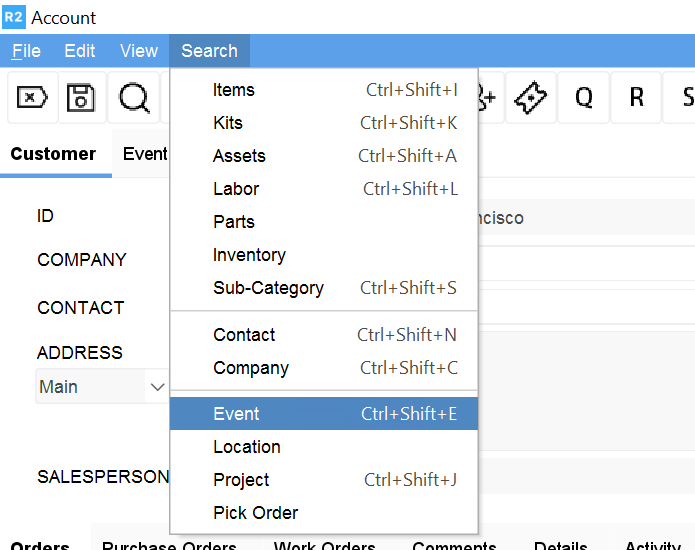Click the magnifying glass search icon

[134, 97]
